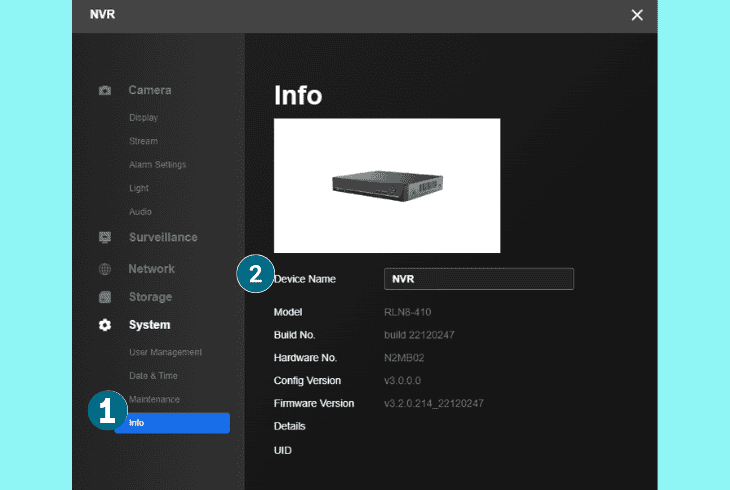Click the Device Name input field
The width and height of the screenshot is (730, 490).
click(479, 279)
